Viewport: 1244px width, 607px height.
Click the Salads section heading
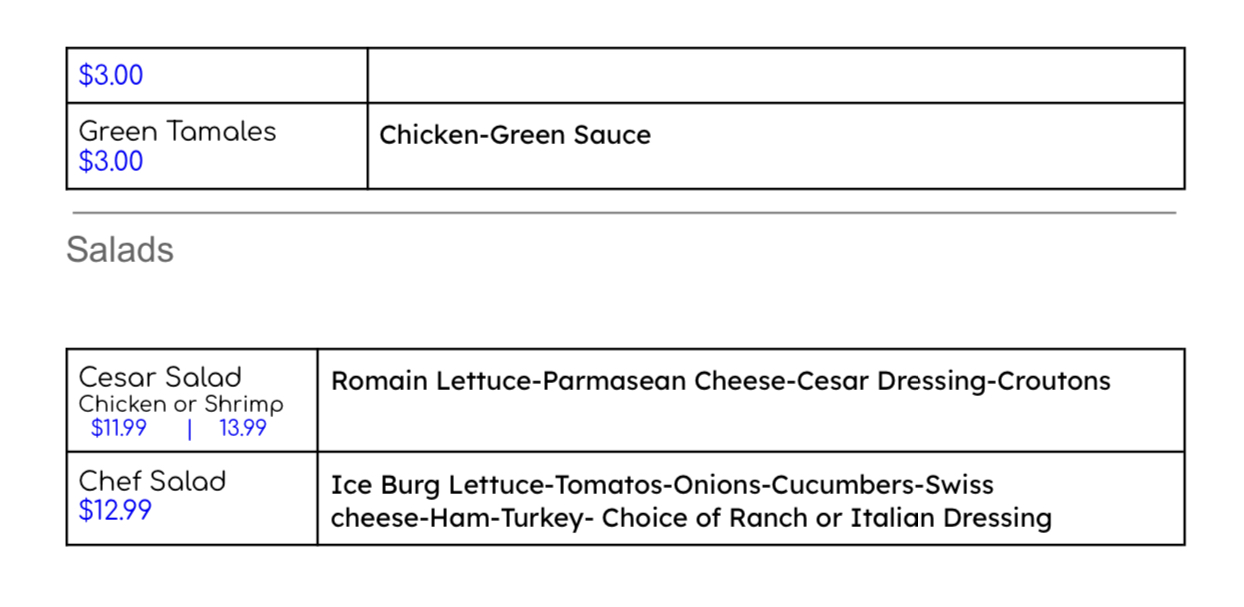(x=120, y=250)
